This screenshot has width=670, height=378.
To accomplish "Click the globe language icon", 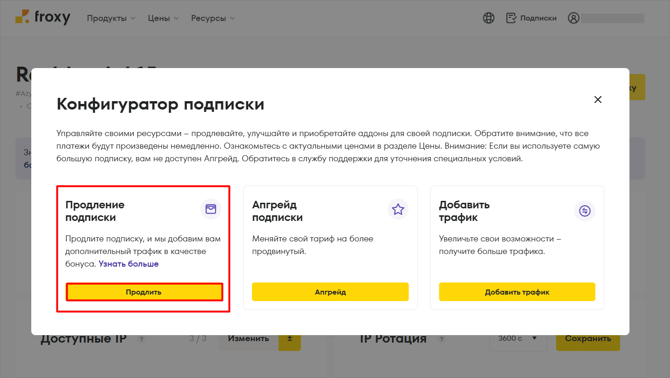I will pyautogui.click(x=488, y=18).
